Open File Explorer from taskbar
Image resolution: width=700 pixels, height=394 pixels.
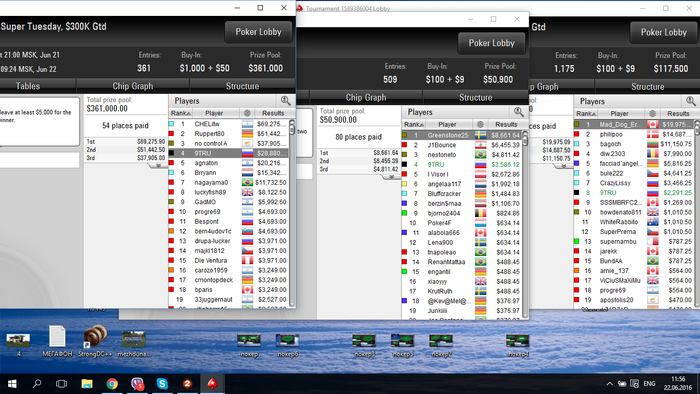coord(87,384)
